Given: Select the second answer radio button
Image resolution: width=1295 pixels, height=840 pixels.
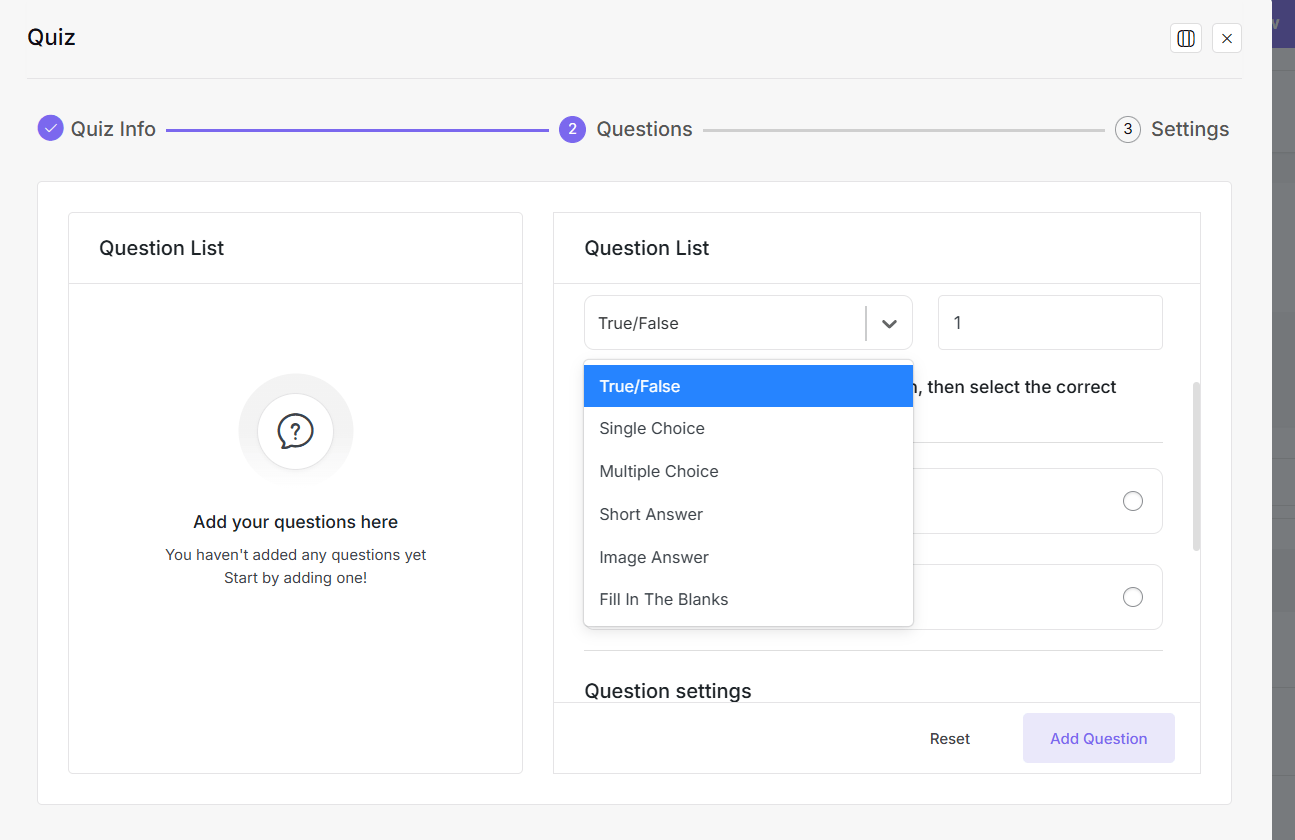Looking at the screenshot, I should click(1132, 596).
